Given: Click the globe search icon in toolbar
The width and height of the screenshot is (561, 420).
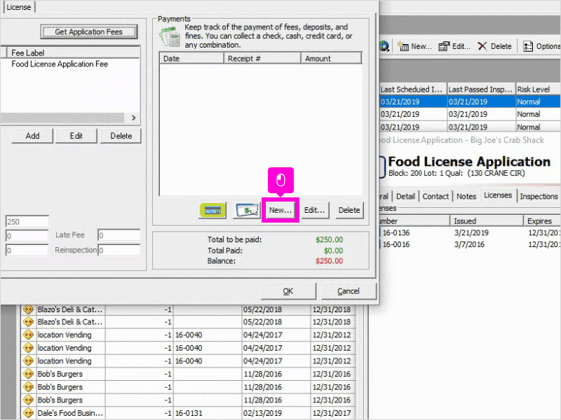Looking at the screenshot, I should [x=384, y=46].
